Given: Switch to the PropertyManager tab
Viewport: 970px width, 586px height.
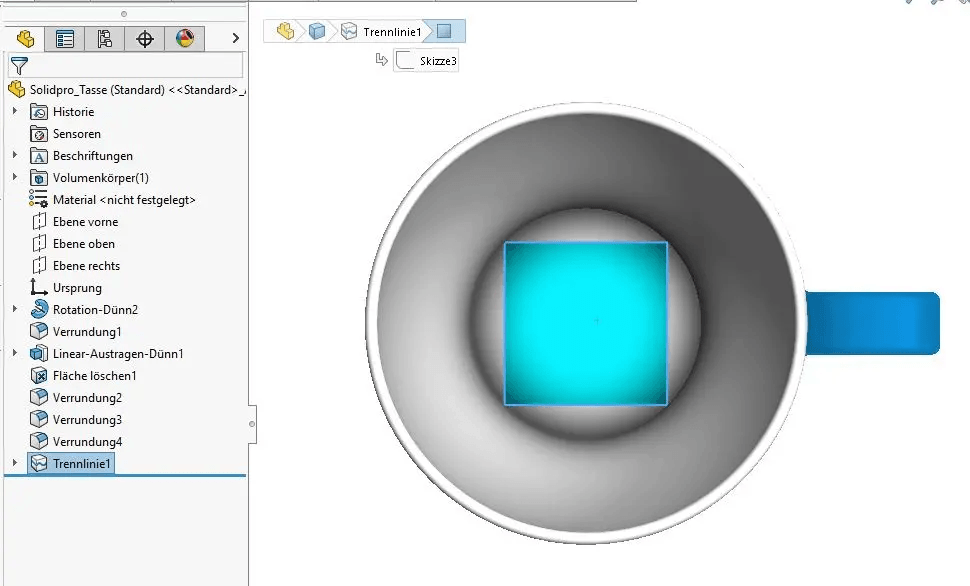Looking at the screenshot, I should (x=65, y=39).
